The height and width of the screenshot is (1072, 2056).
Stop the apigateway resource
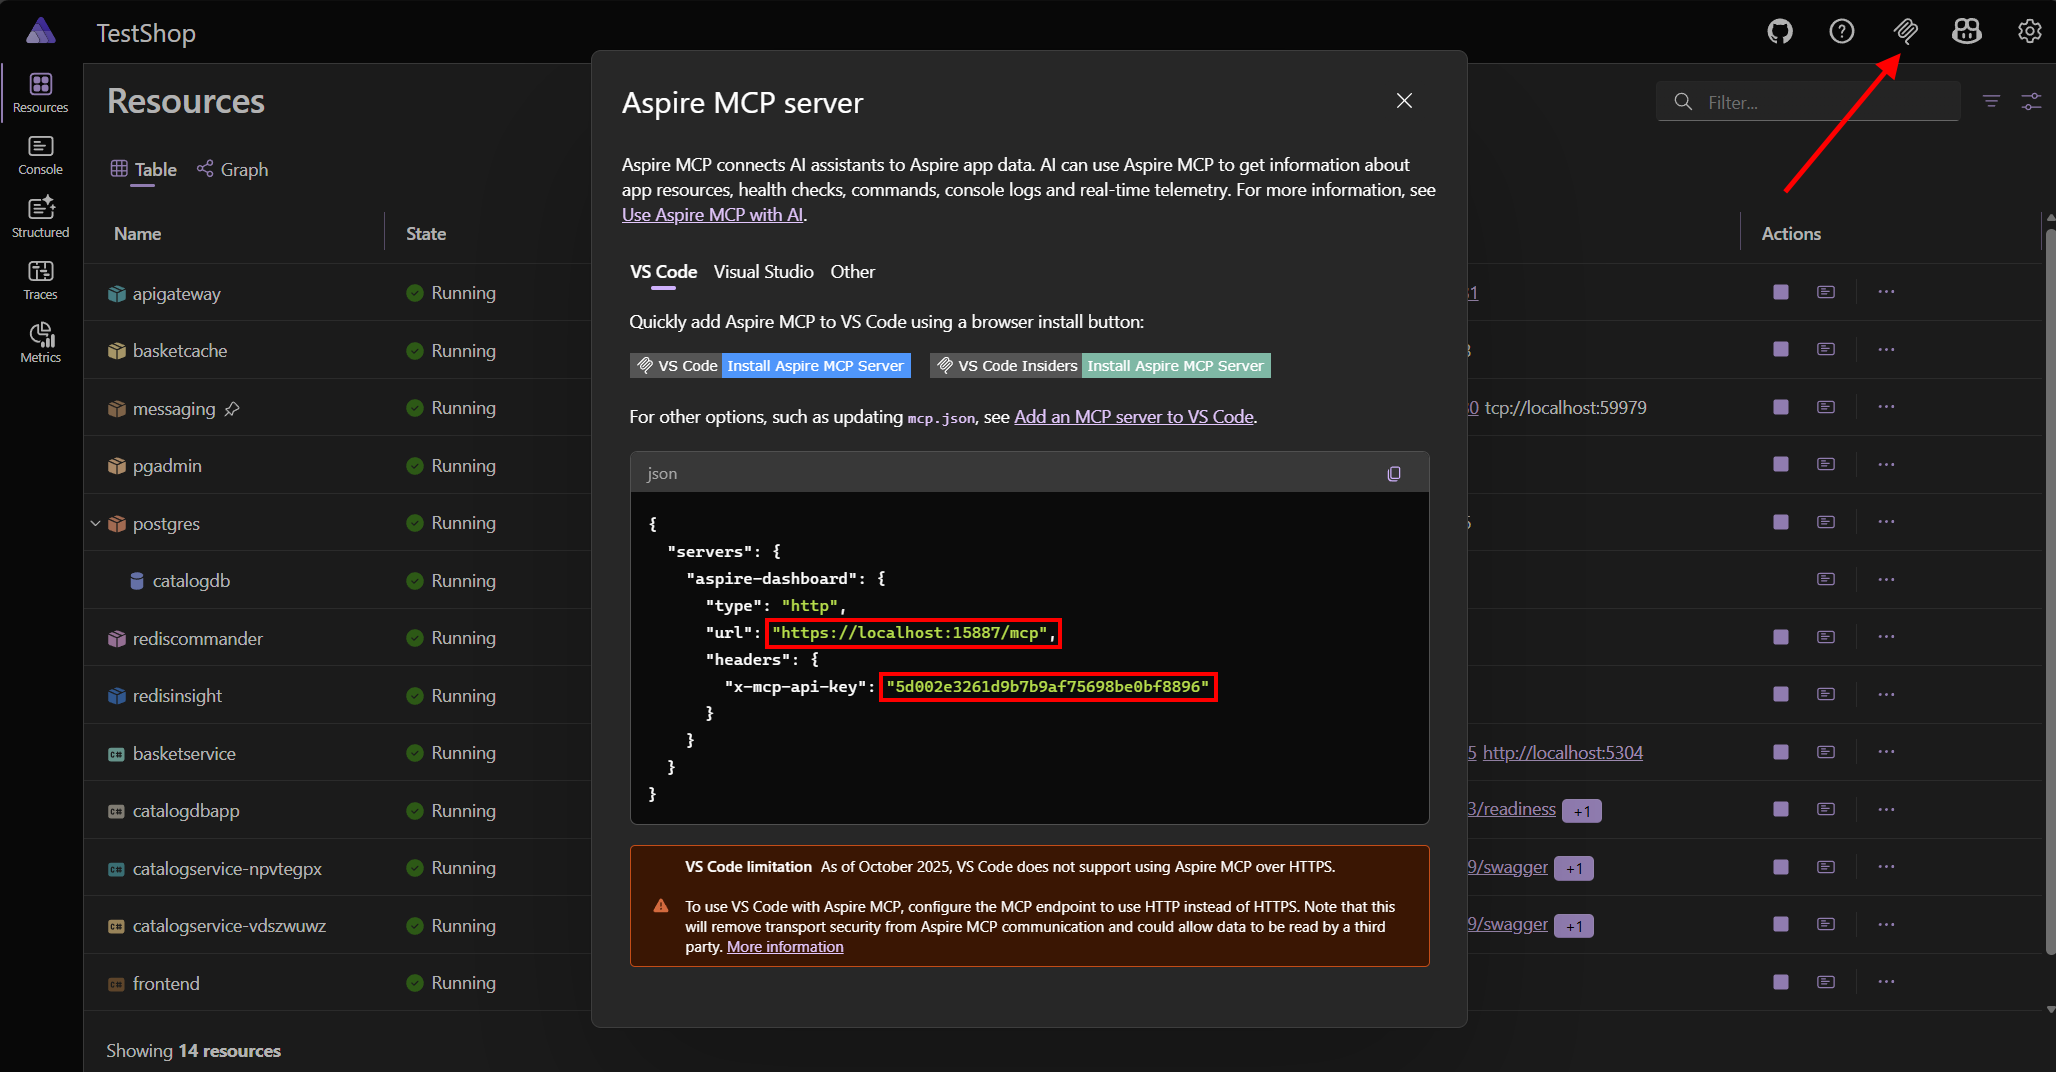pos(1779,292)
